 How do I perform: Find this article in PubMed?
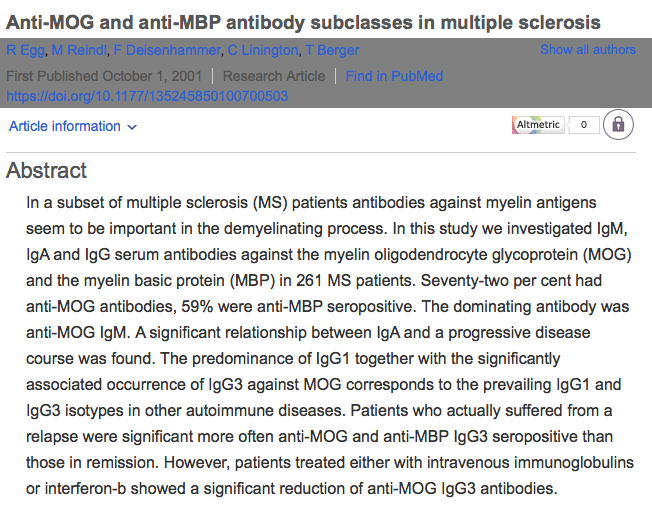pos(394,76)
